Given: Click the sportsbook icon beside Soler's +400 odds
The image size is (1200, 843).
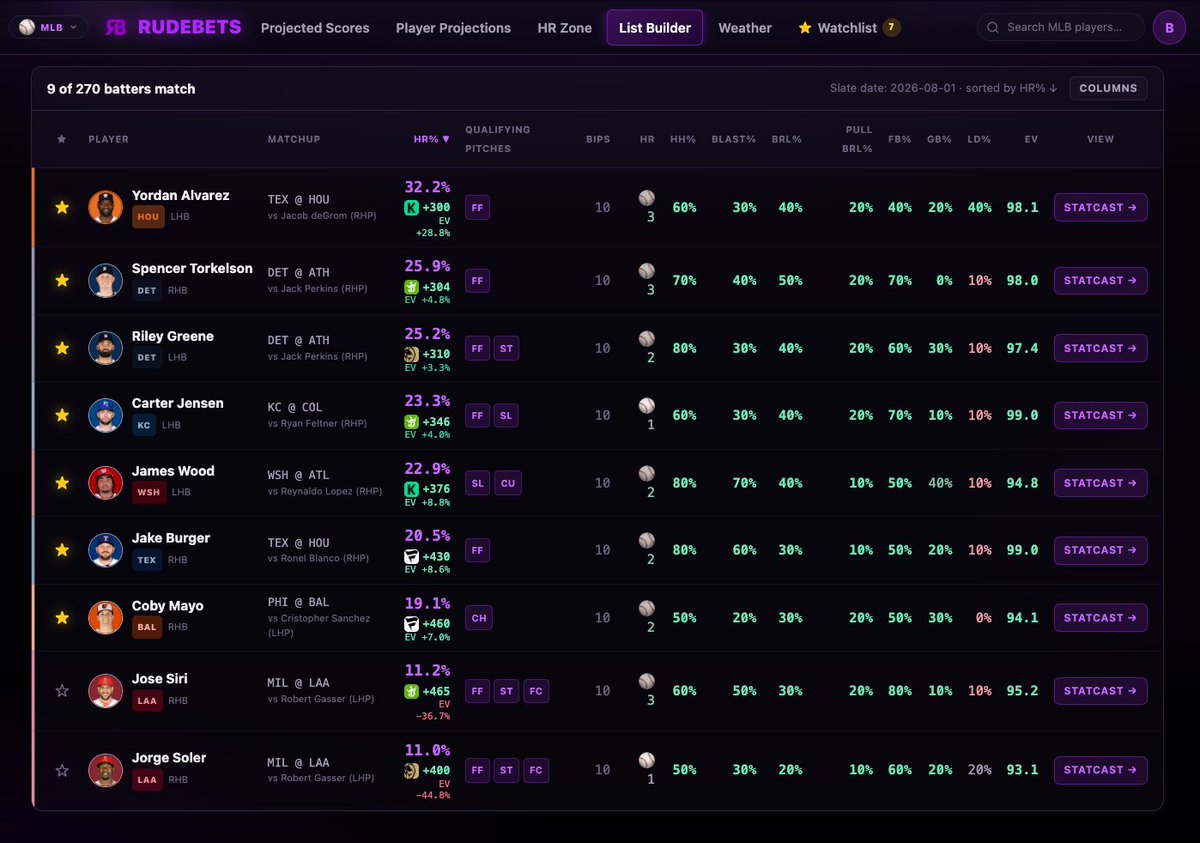Looking at the screenshot, I should point(410,771).
